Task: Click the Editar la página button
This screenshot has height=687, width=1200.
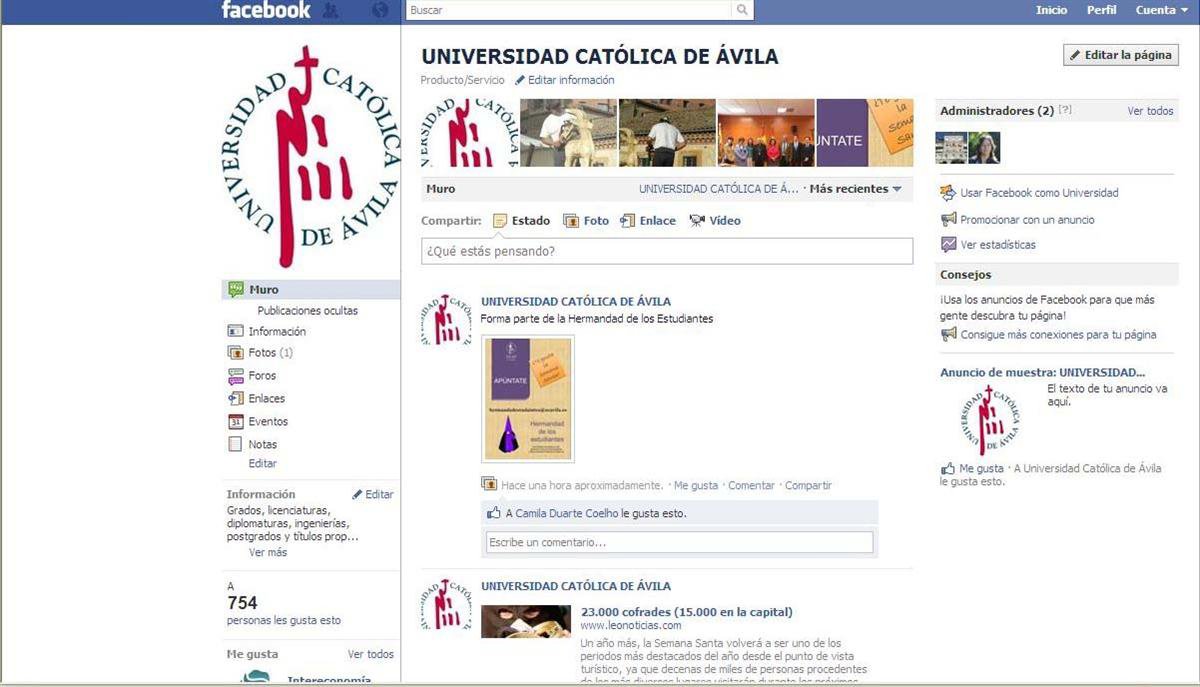Action: click(x=1120, y=55)
